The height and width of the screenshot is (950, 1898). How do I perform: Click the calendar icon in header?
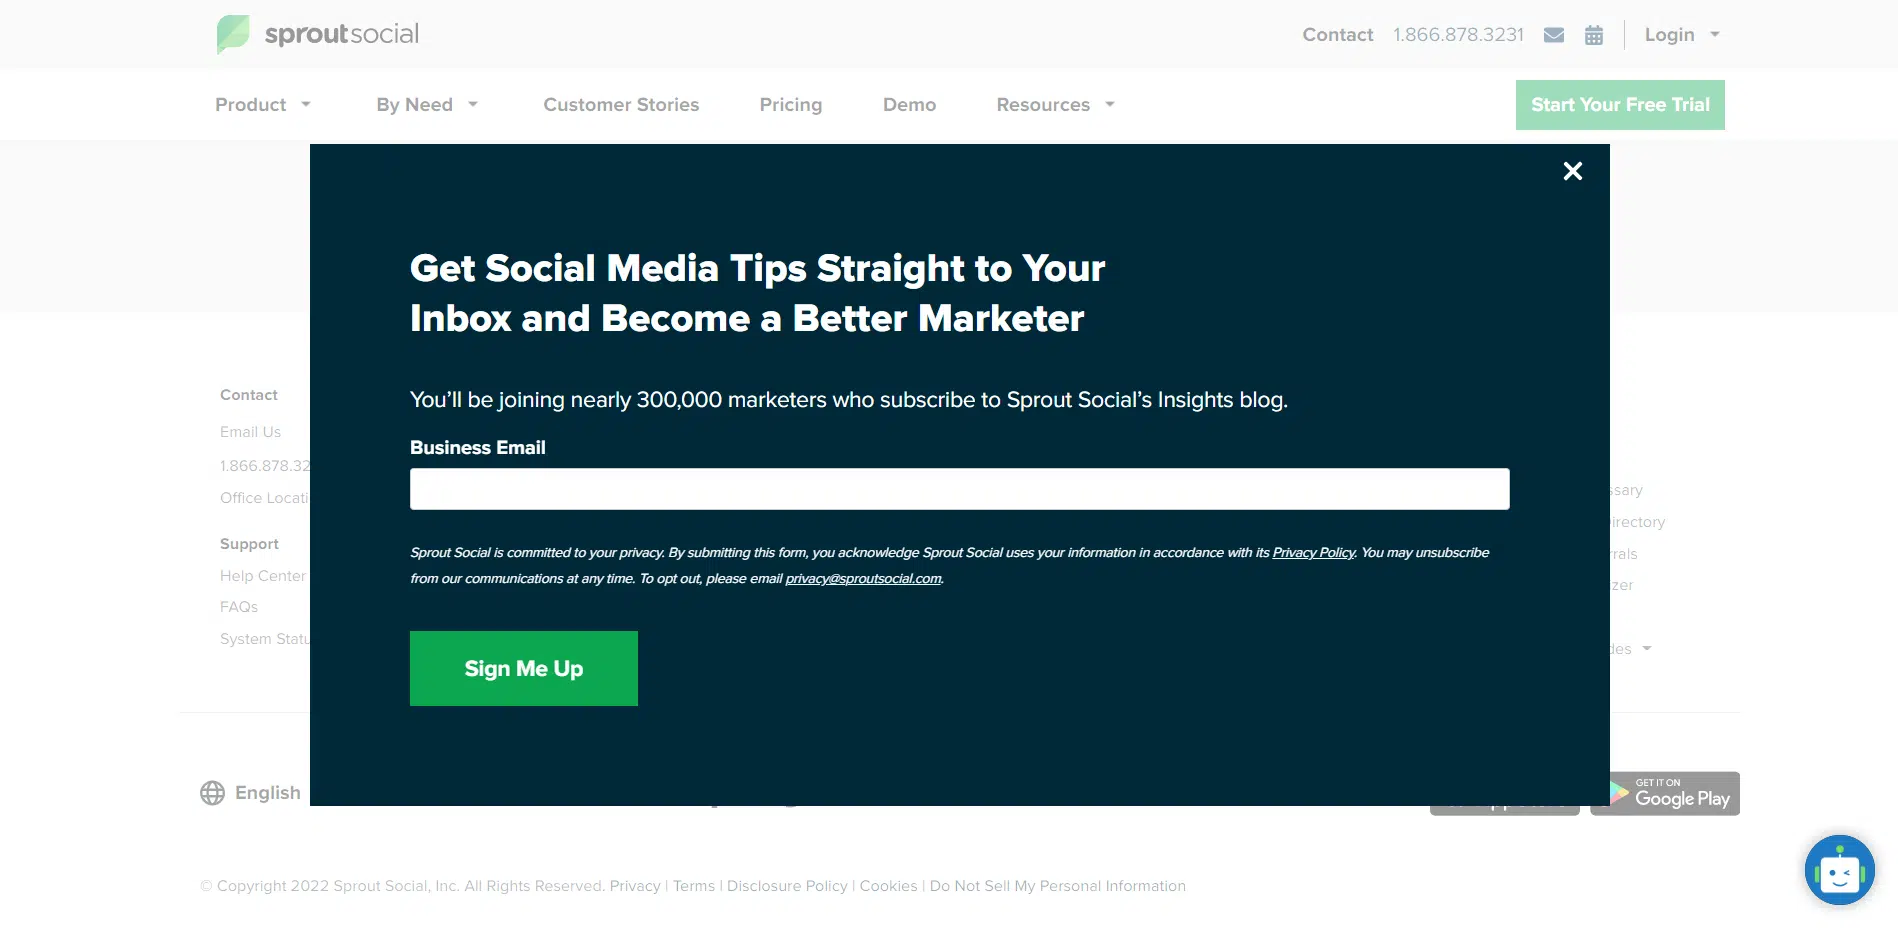click(1594, 35)
